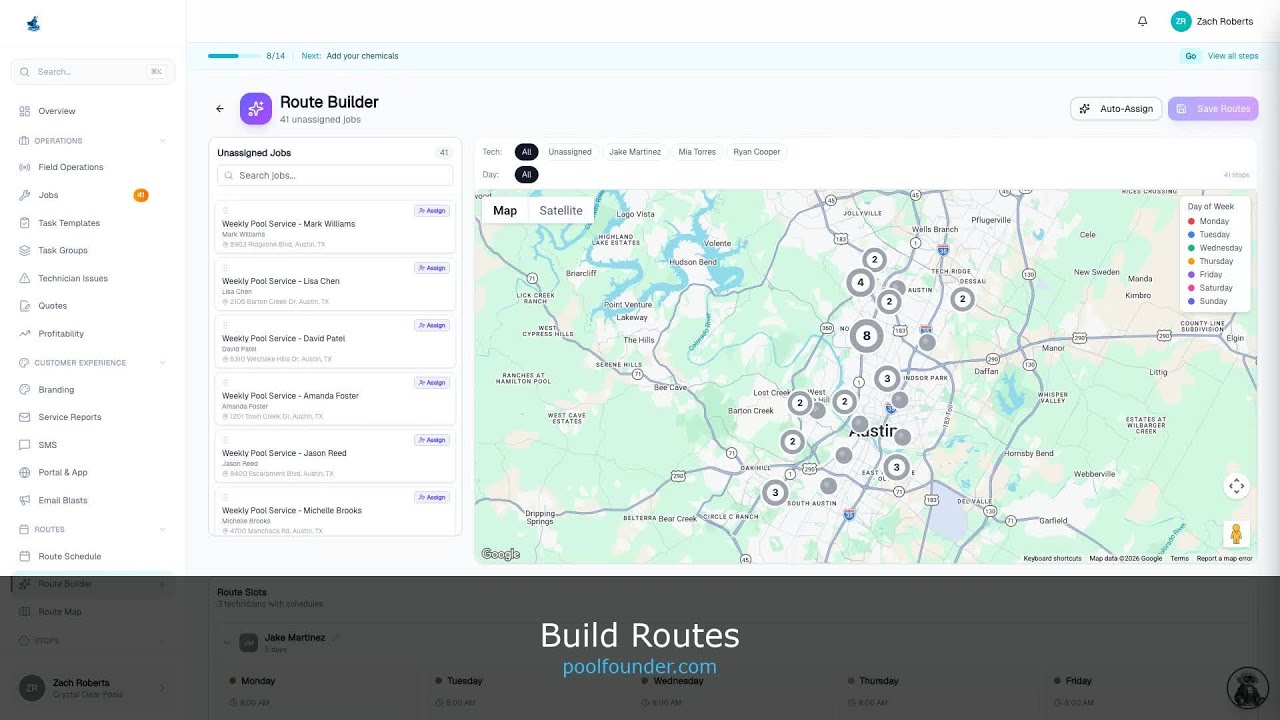Assign the Michelle Brooks job
This screenshot has height=720, width=1280.
coord(432,497)
